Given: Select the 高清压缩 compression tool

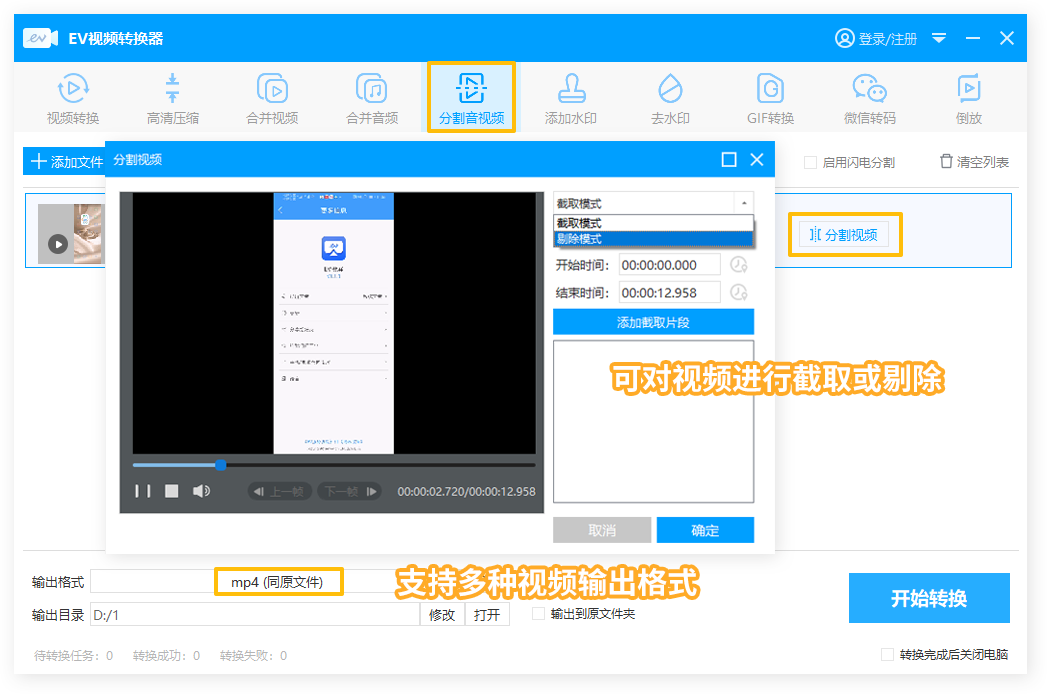Looking at the screenshot, I should click(x=173, y=99).
